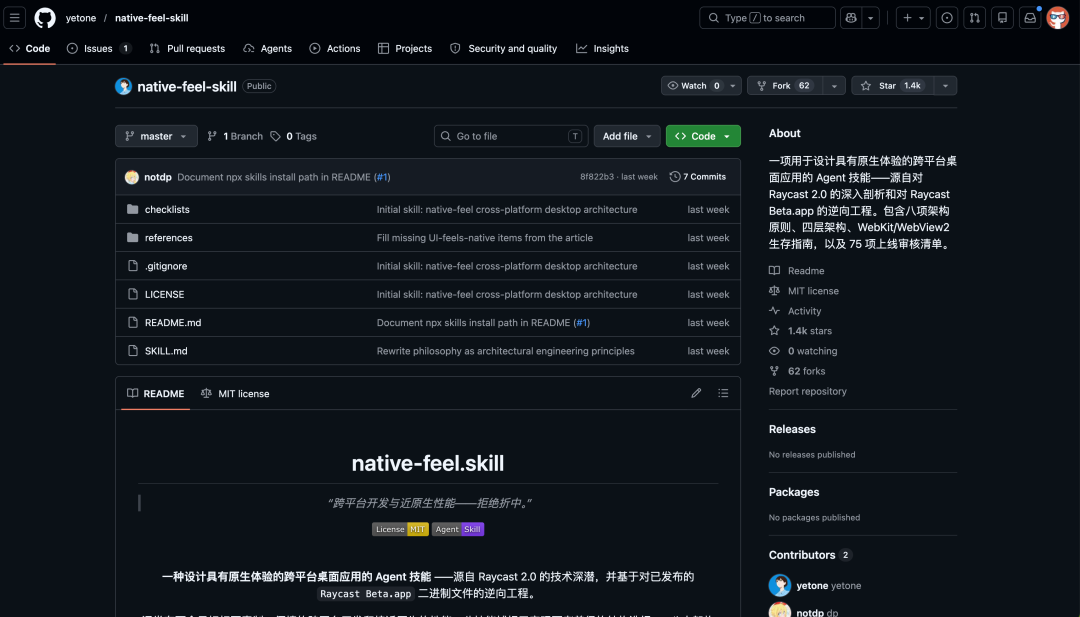Open commit hash 8f822b3
Screen dimensions: 1080x617
(596, 177)
